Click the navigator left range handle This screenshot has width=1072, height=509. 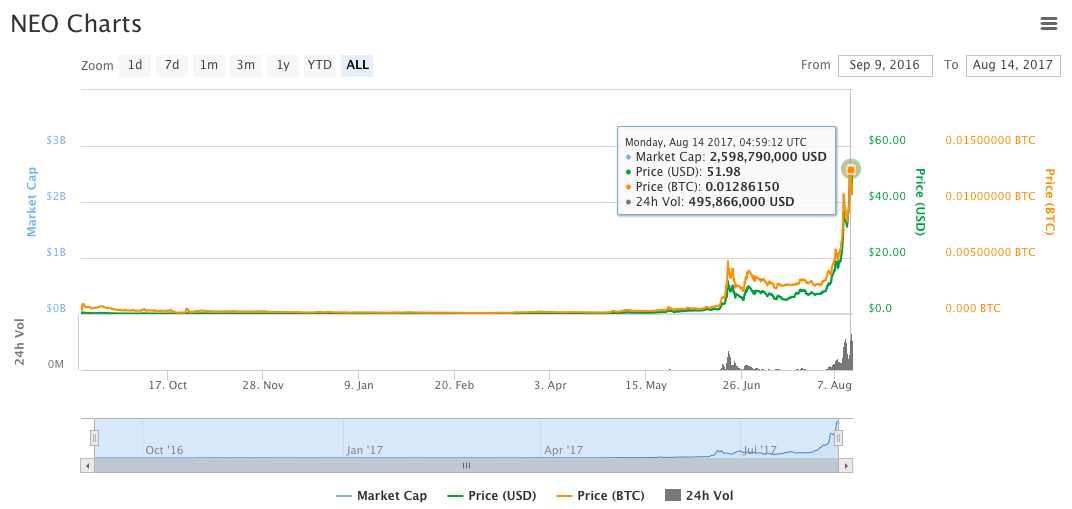point(95,438)
